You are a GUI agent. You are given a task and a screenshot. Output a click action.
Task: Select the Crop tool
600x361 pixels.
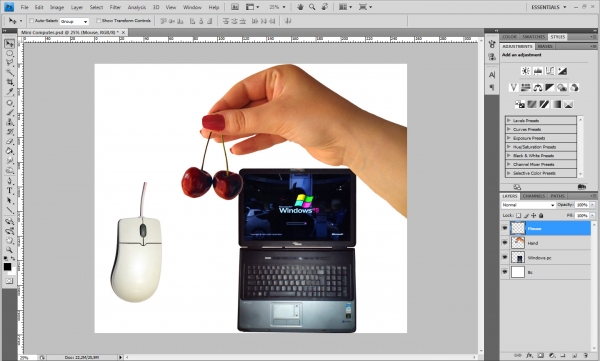(9, 82)
